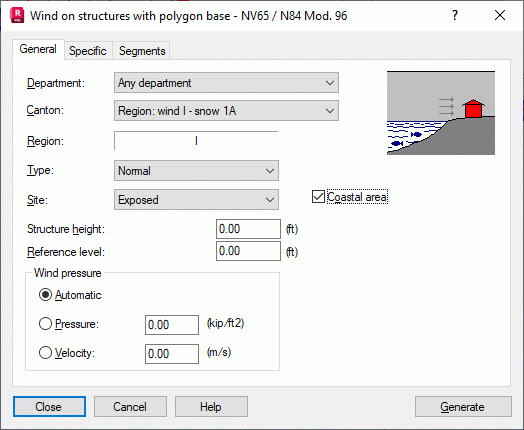Click the Cancel button
This screenshot has height=430, width=524.
point(130,407)
